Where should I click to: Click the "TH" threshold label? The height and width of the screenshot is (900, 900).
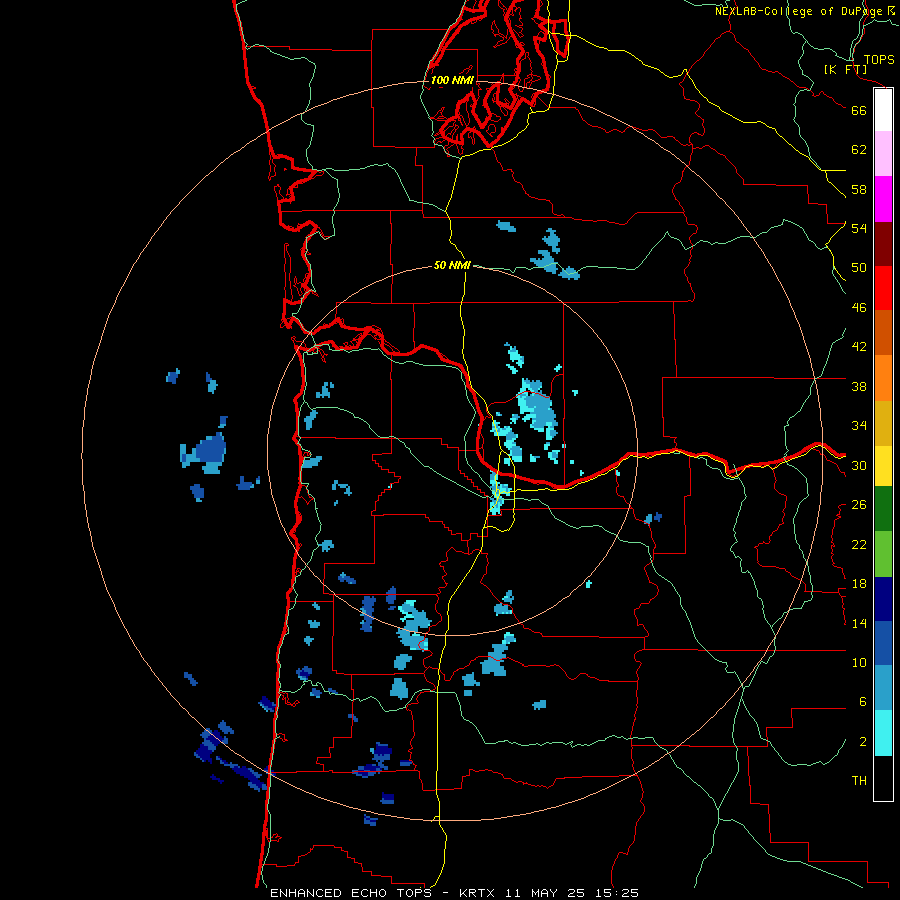point(859,781)
